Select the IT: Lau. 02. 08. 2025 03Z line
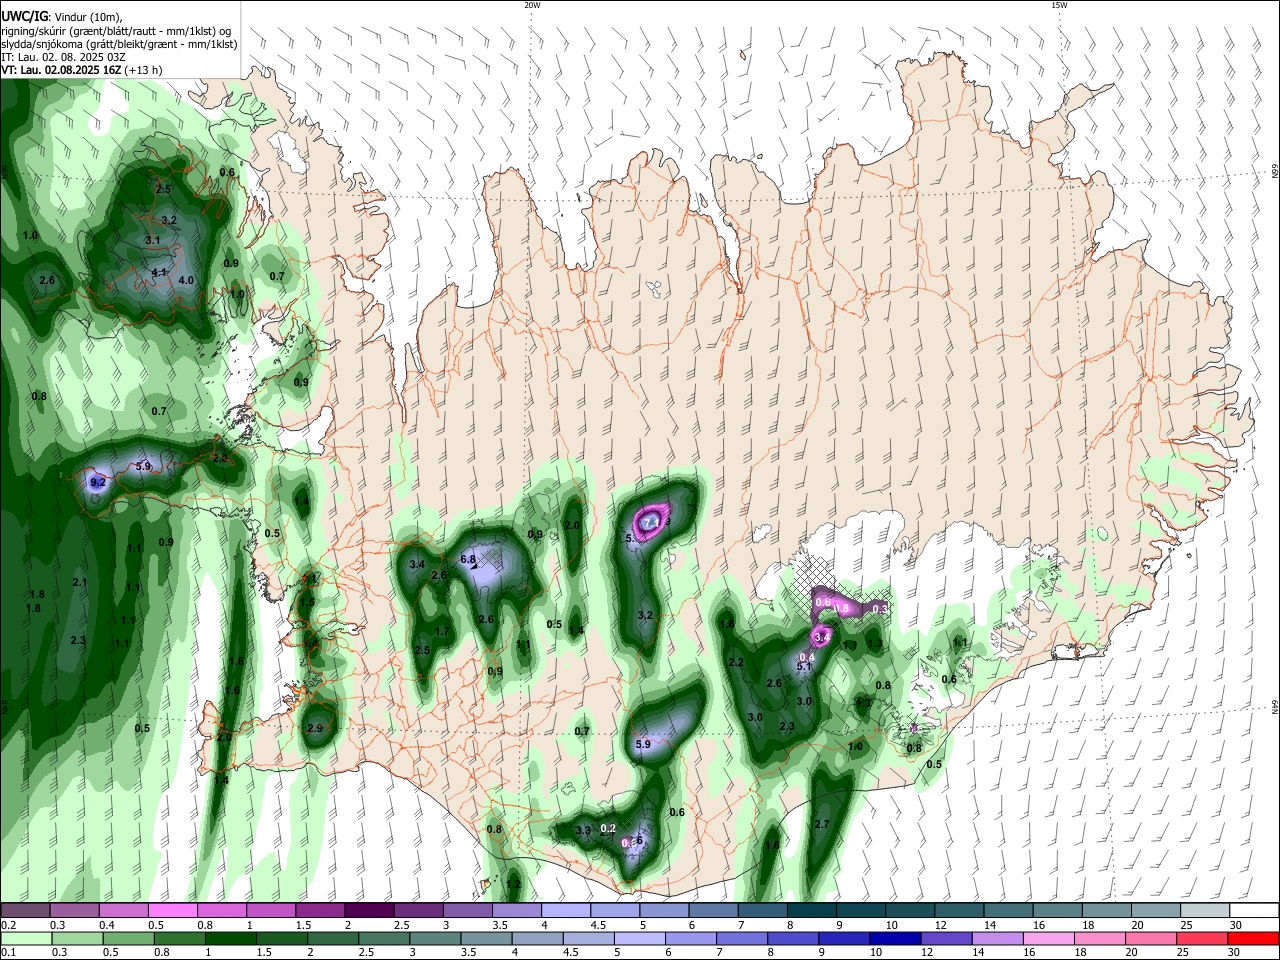1280x960 pixels. pyautogui.click(x=63, y=57)
